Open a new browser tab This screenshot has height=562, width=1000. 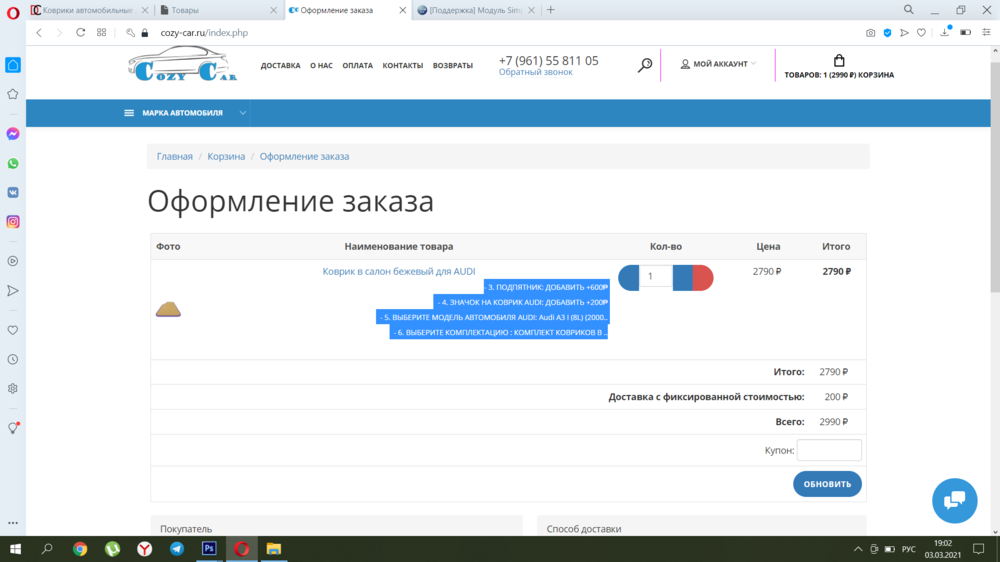(x=551, y=10)
